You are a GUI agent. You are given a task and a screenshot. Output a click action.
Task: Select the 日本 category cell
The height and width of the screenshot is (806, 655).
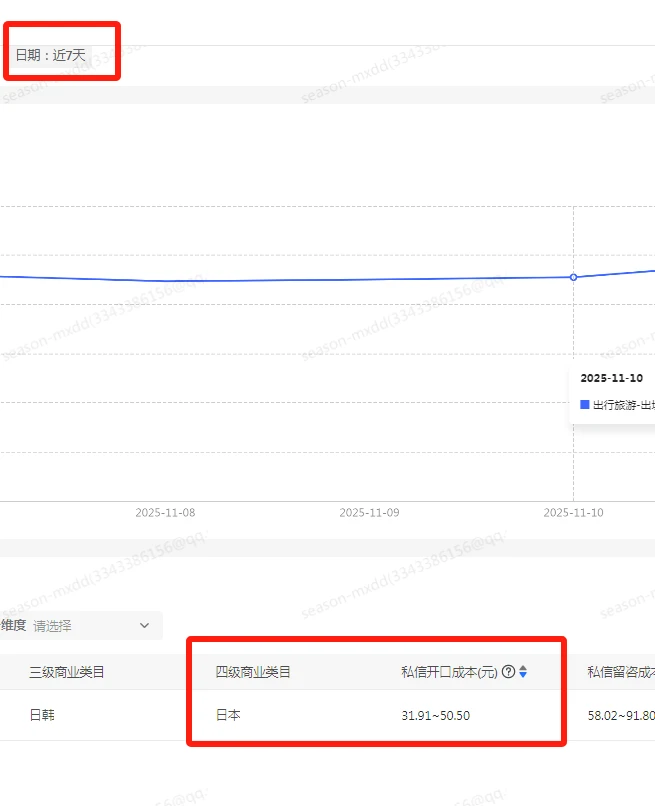228,715
